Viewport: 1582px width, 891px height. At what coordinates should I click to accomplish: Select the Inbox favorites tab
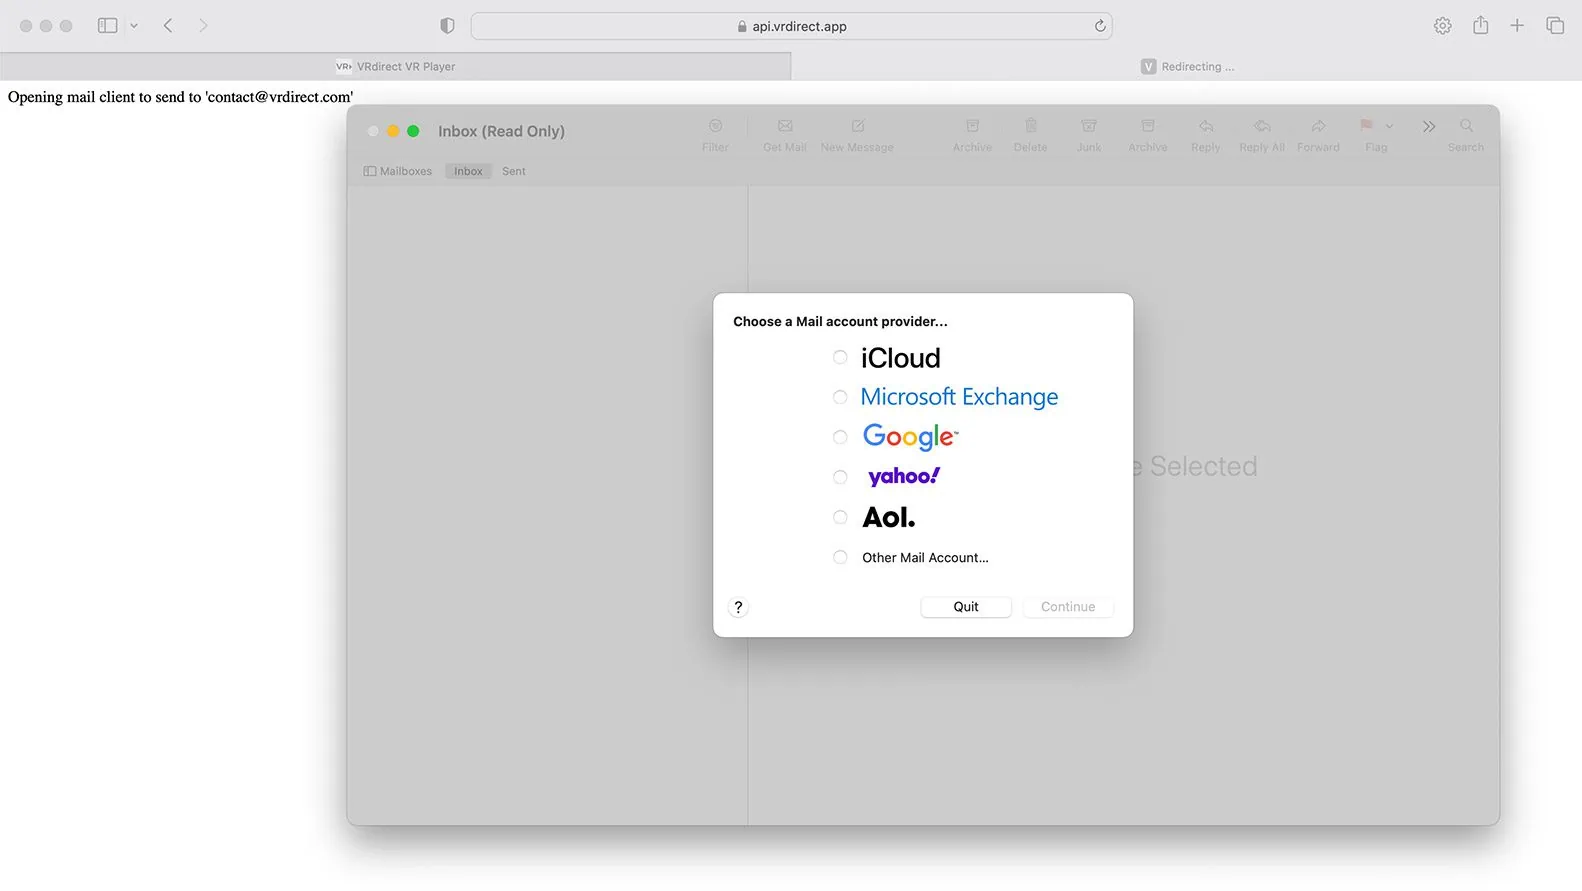coord(468,171)
